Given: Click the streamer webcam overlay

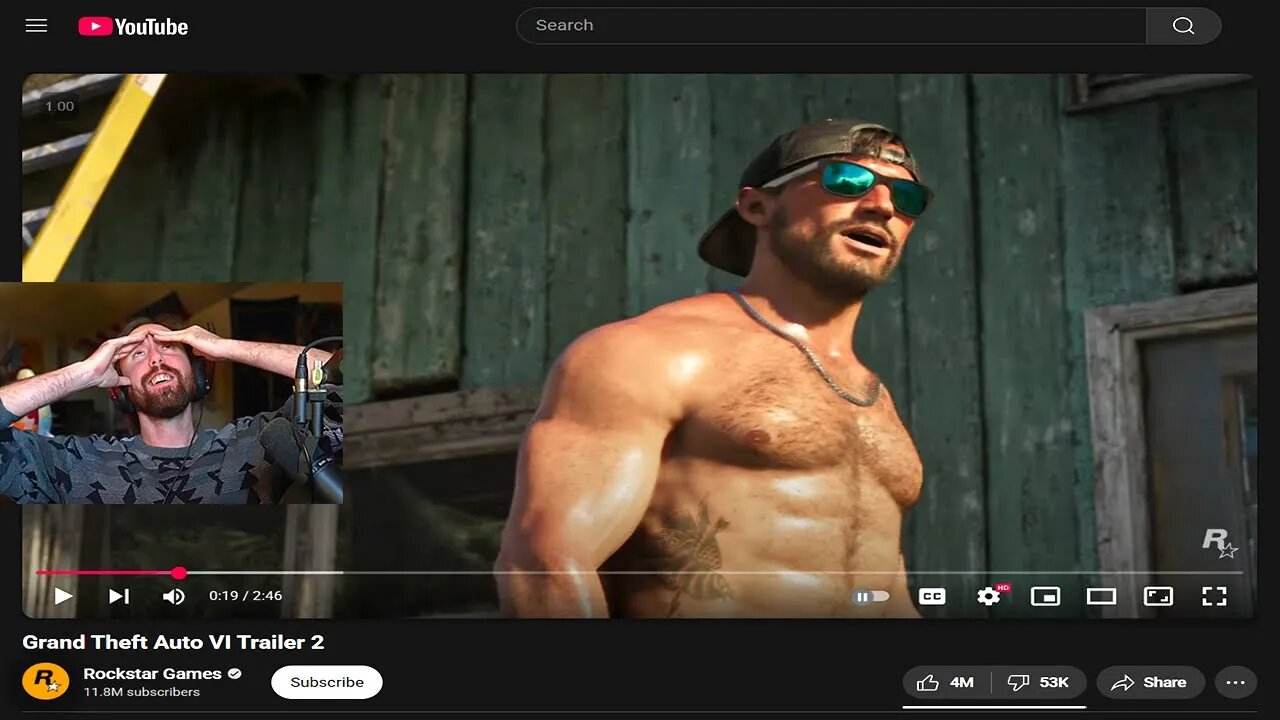Looking at the screenshot, I should [171, 392].
